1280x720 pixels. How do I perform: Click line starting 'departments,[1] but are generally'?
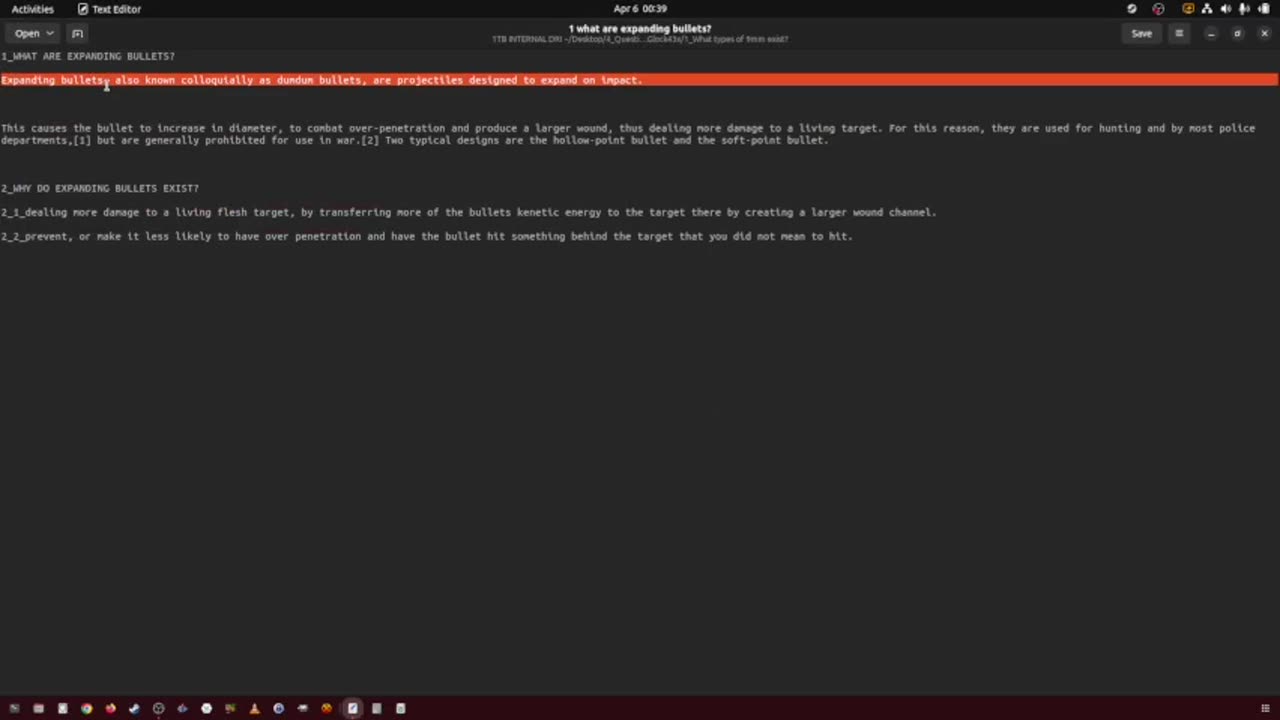[415, 140]
